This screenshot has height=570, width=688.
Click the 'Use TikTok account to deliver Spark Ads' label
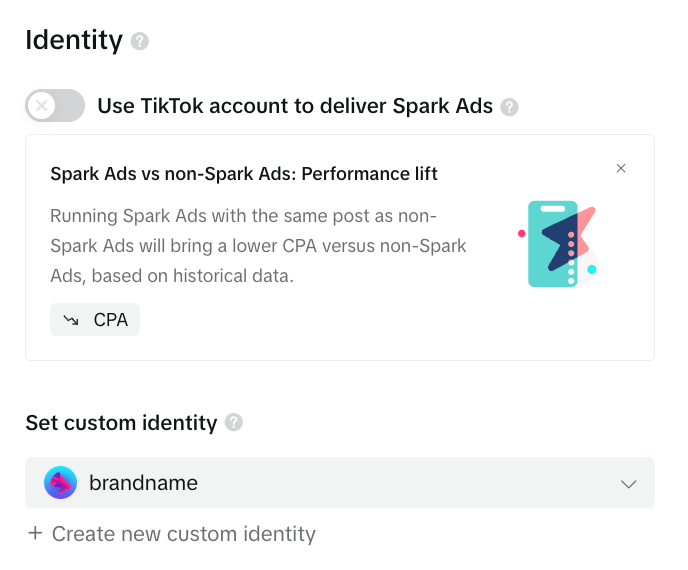click(x=295, y=106)
